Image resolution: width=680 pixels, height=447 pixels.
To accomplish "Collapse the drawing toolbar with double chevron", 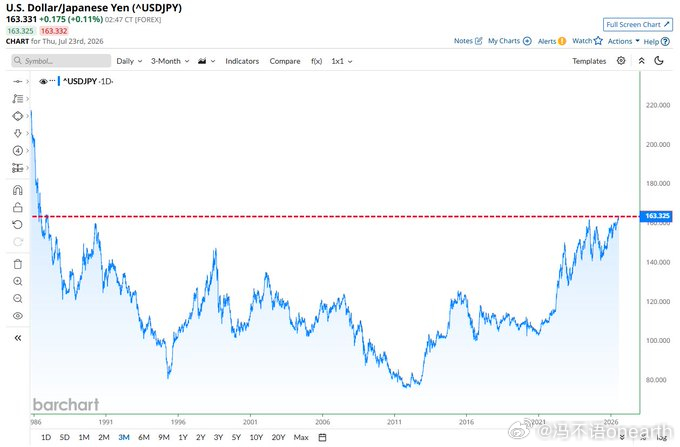I will click(x=17, y=338).
